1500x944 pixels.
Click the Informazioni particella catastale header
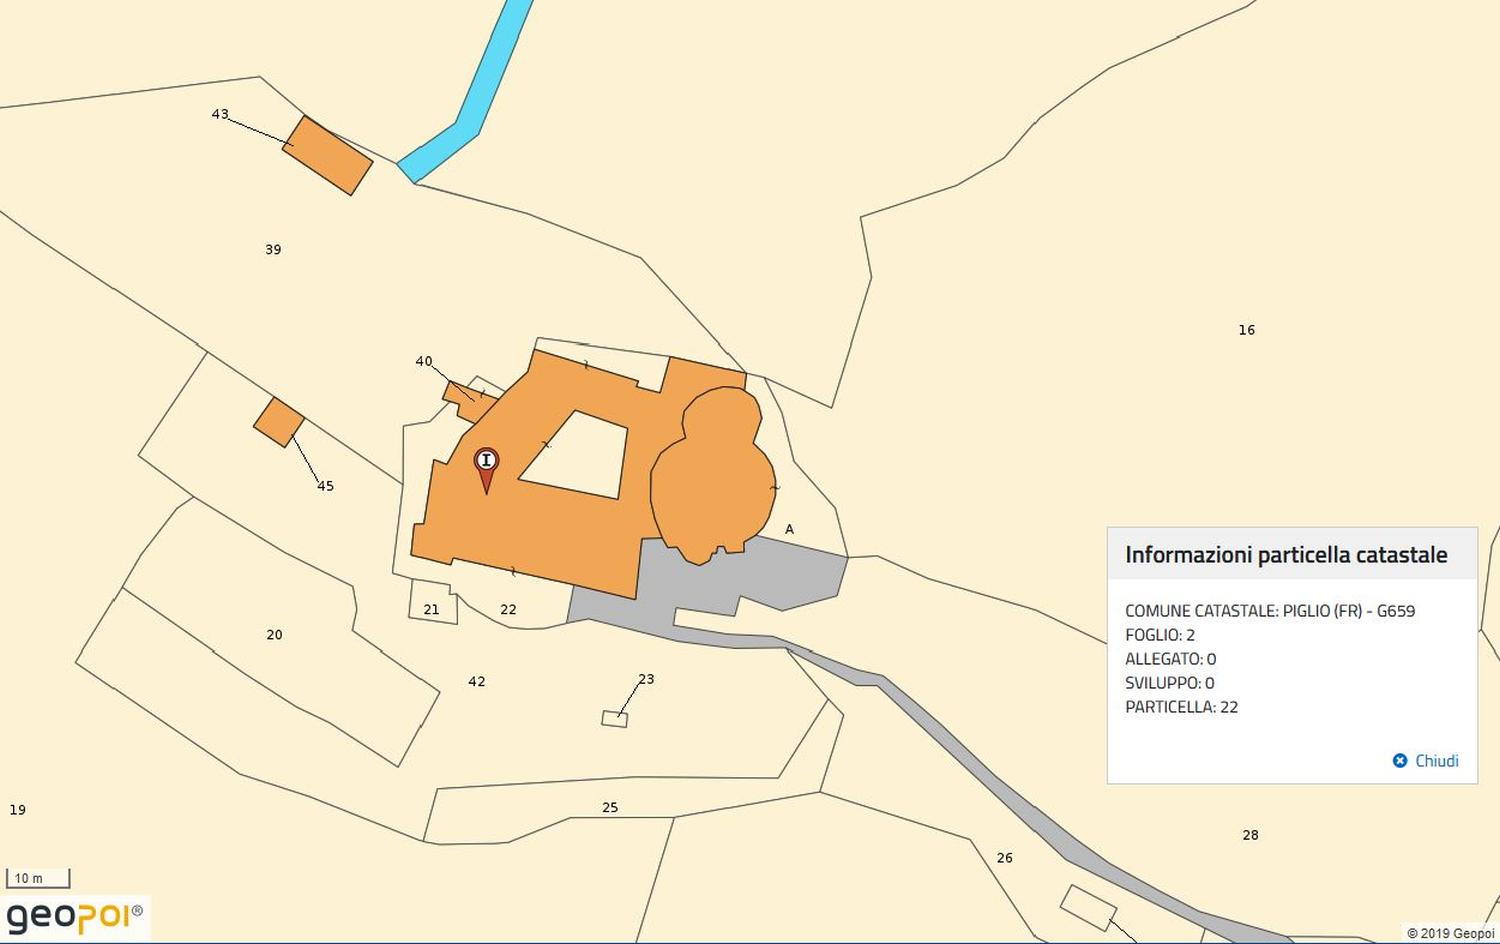[1286, 555]
